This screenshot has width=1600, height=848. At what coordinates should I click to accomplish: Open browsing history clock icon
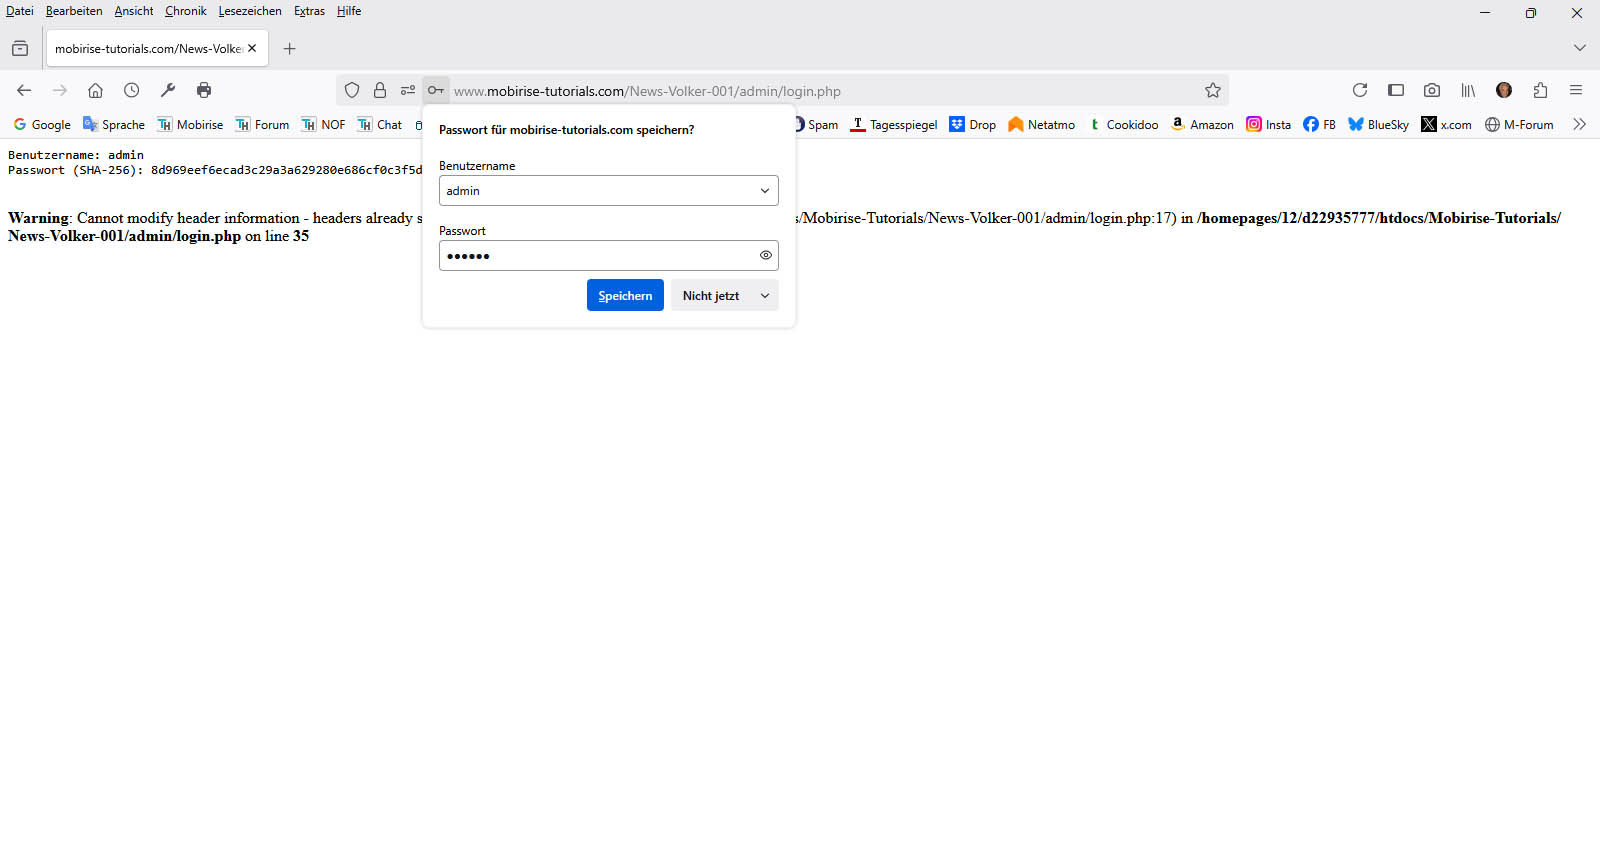pyautogui.click(x=131, y=90)
